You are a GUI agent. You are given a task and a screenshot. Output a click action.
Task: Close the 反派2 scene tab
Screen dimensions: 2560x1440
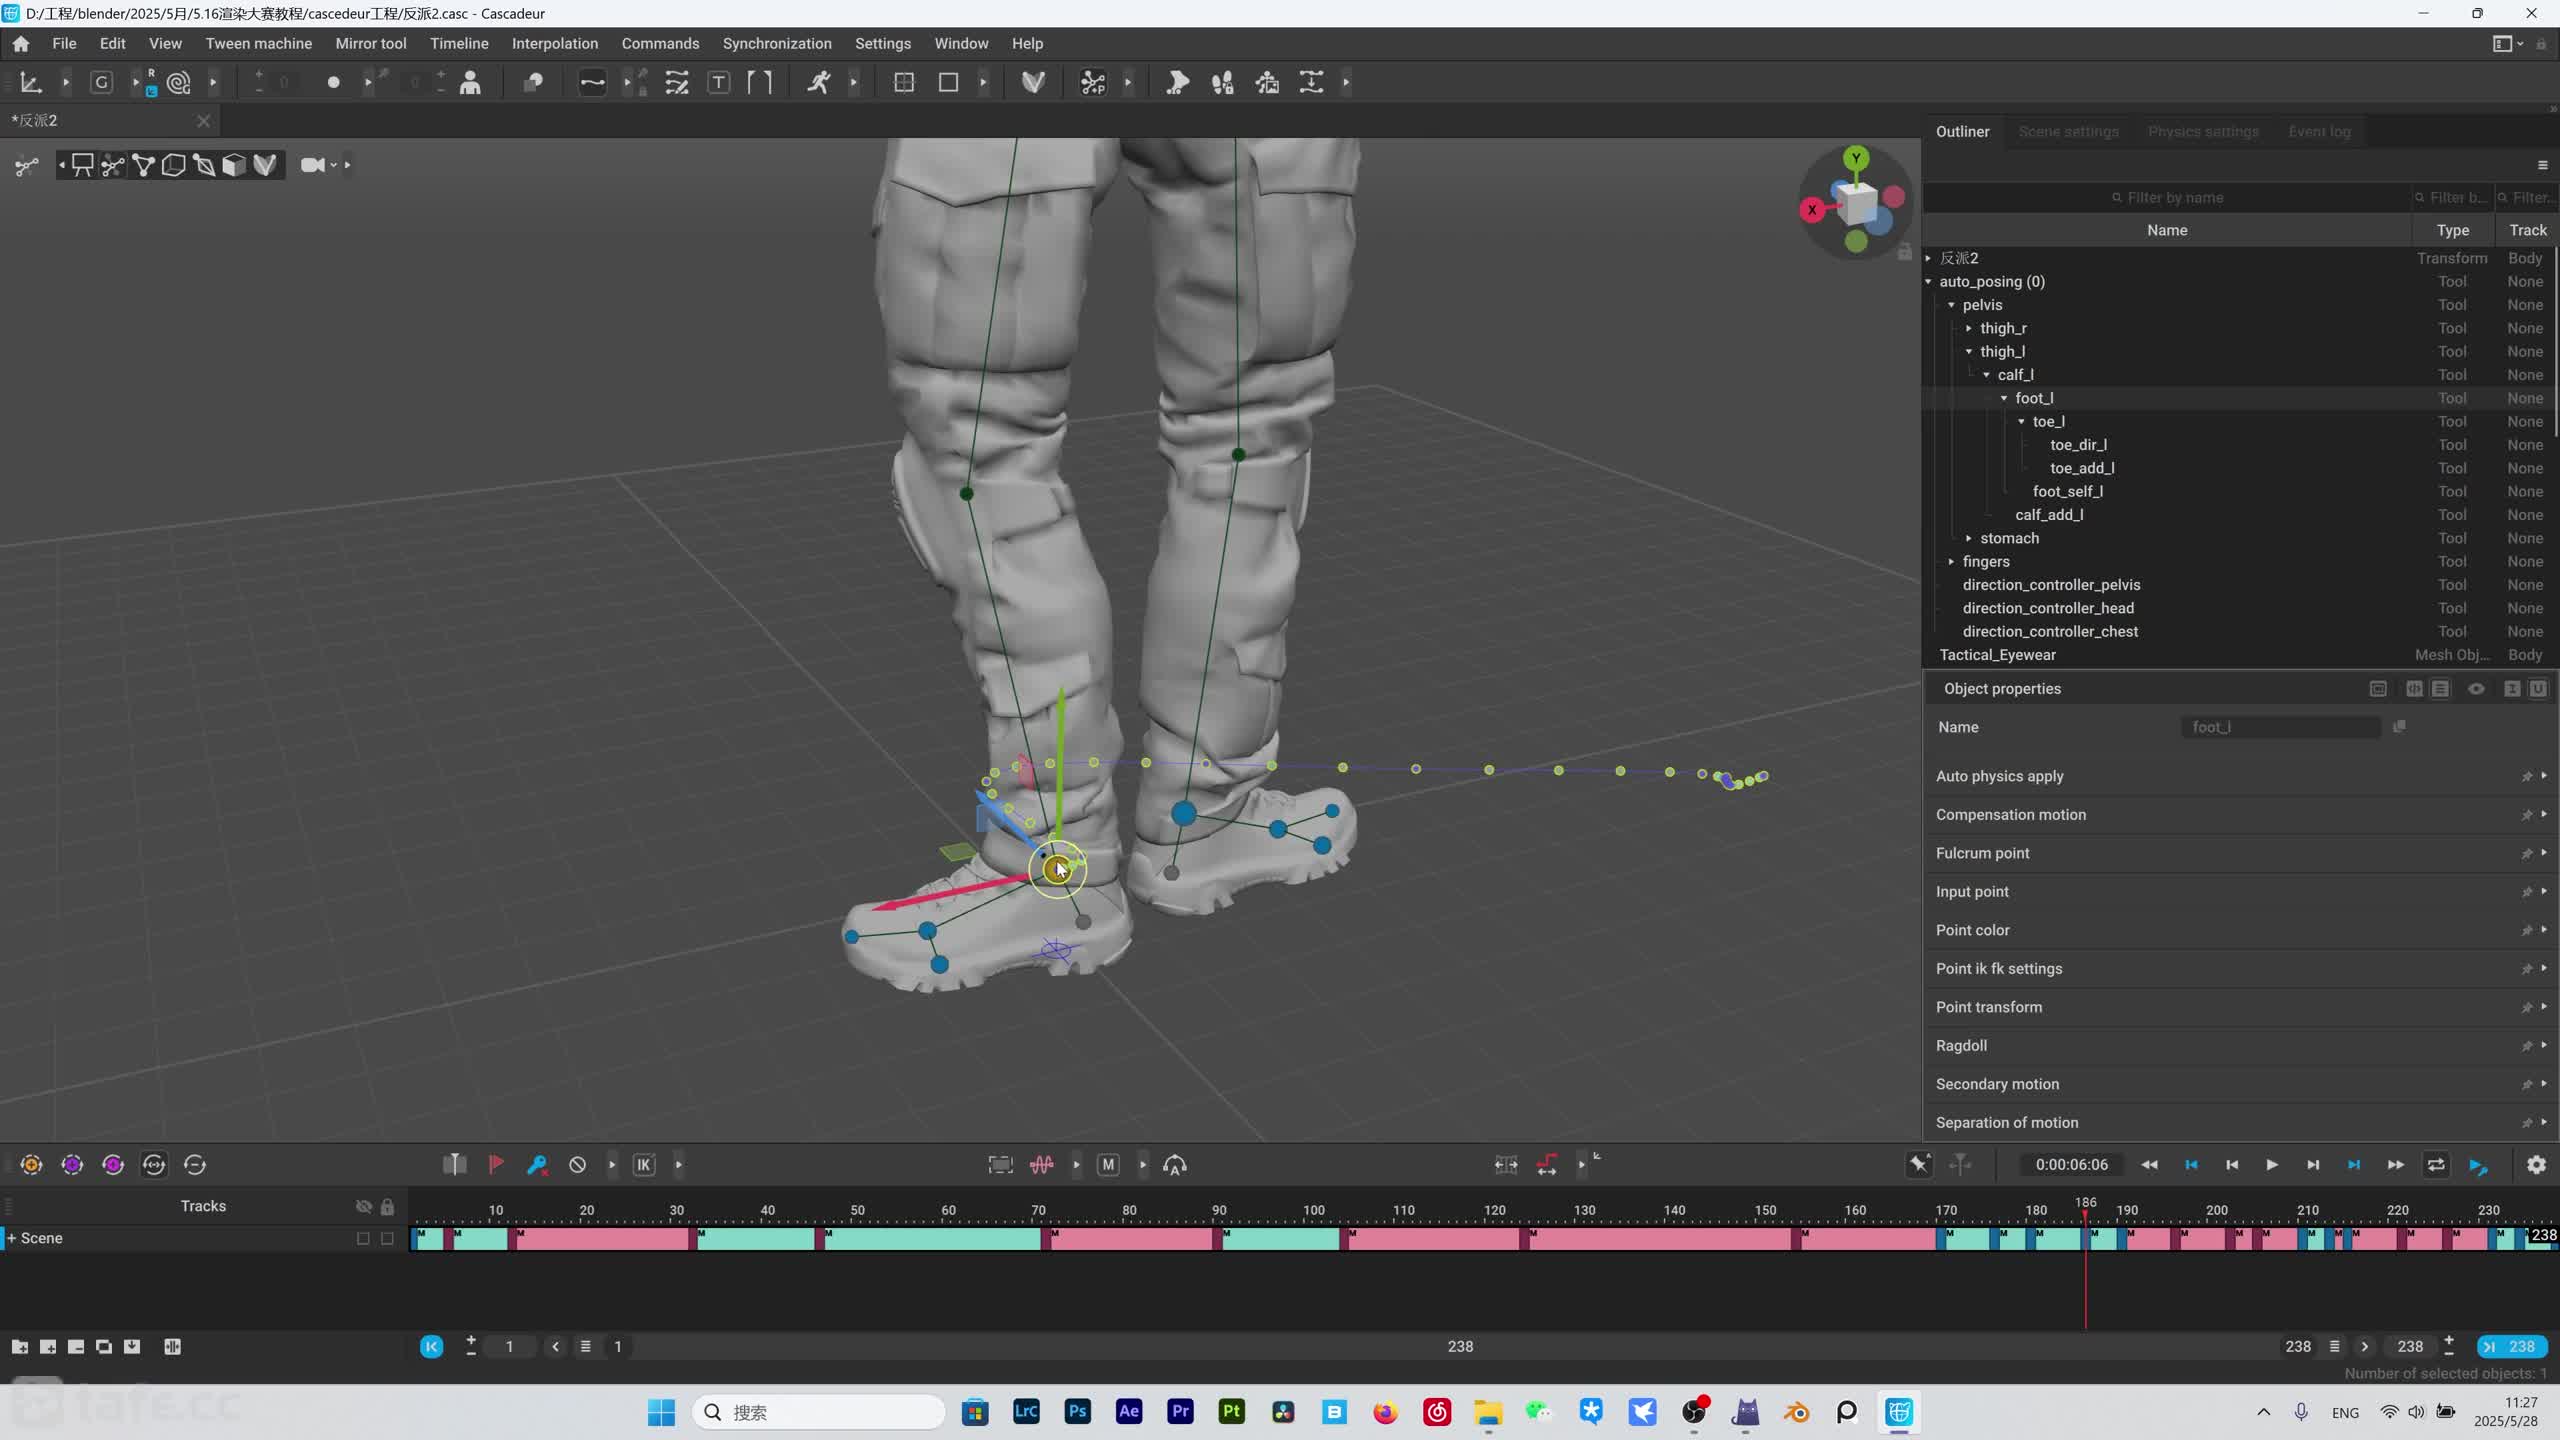[x=203, y=121]
